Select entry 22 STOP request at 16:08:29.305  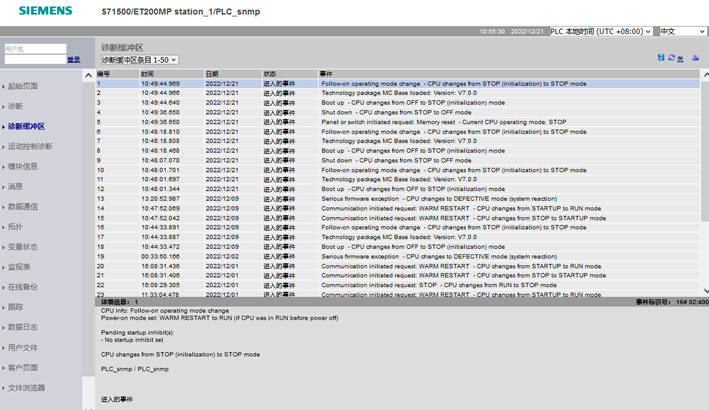(397, 285)
